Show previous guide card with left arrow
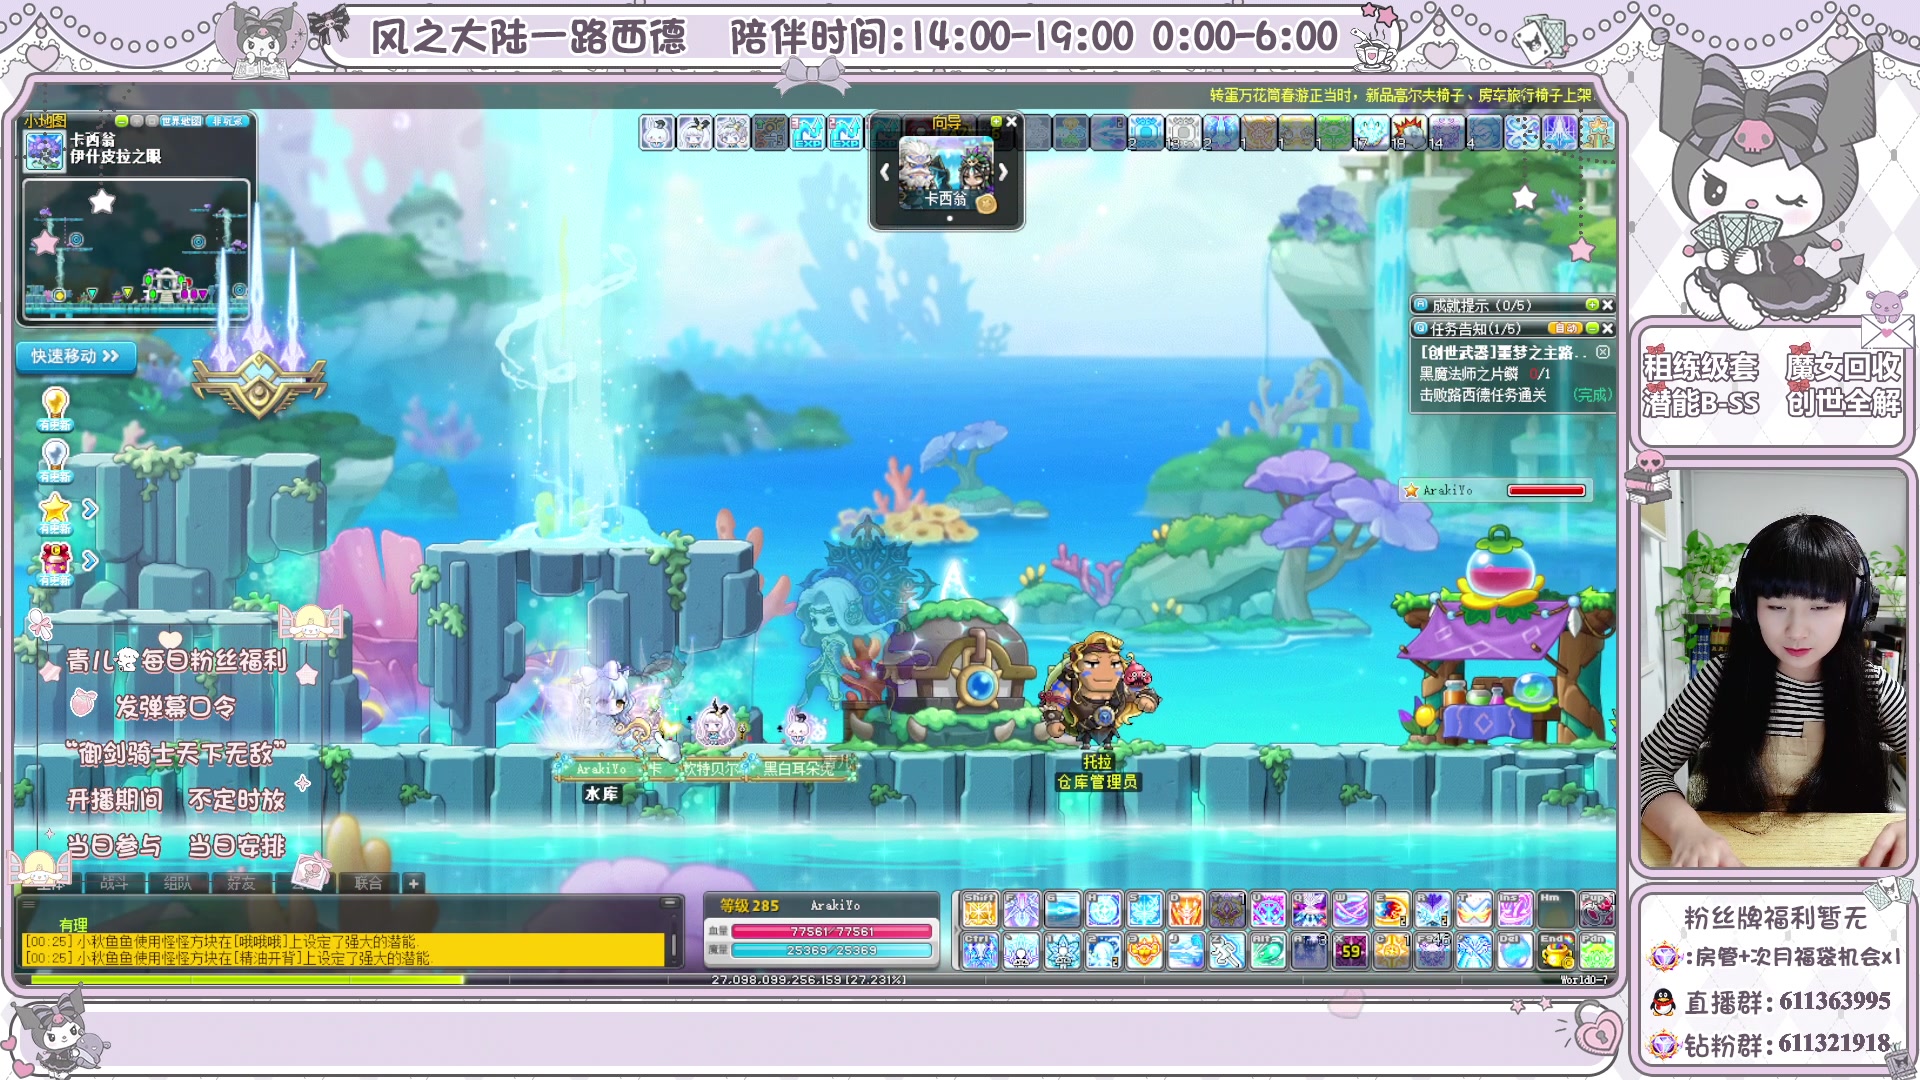Screen dimensions: 1920x1080 point(885,172)
